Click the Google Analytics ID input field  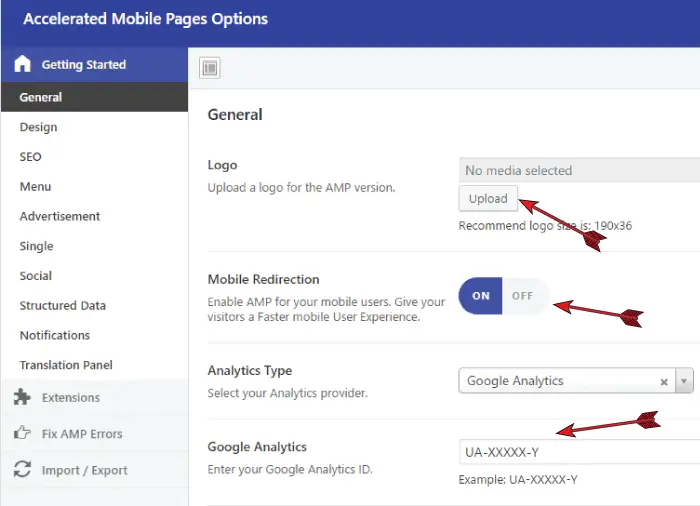coord(579,452)
